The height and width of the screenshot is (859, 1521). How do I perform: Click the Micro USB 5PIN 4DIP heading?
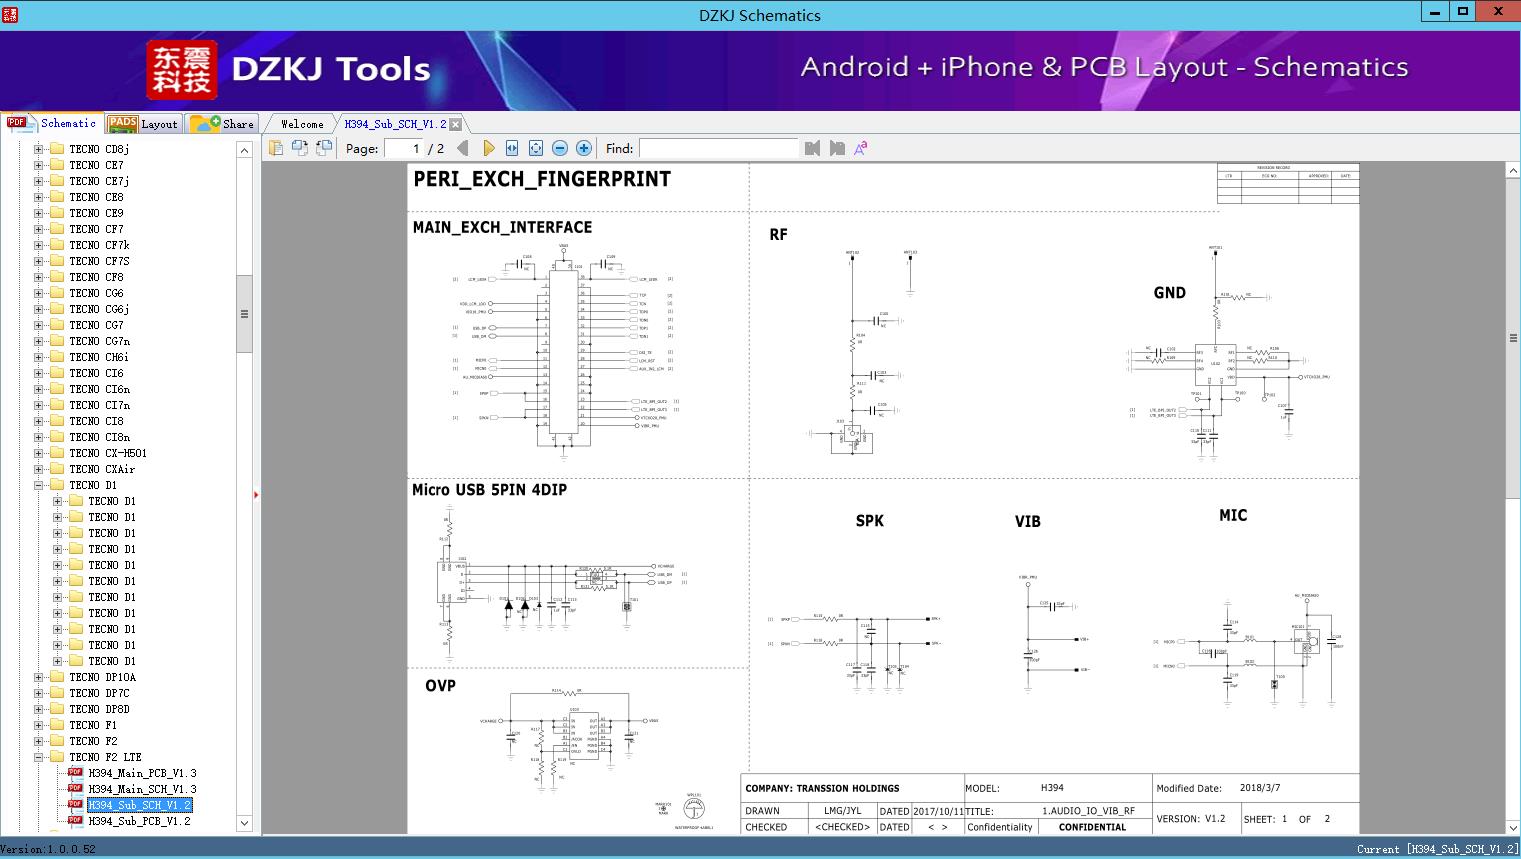pyautogui.click(x=489, y=489)
